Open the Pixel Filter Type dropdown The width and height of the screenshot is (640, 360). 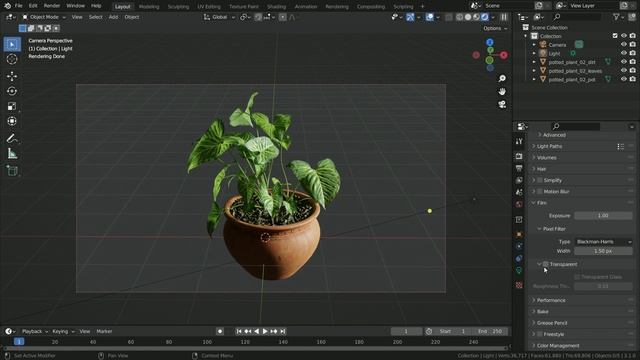pyautogui.click(x=604, y=242)
